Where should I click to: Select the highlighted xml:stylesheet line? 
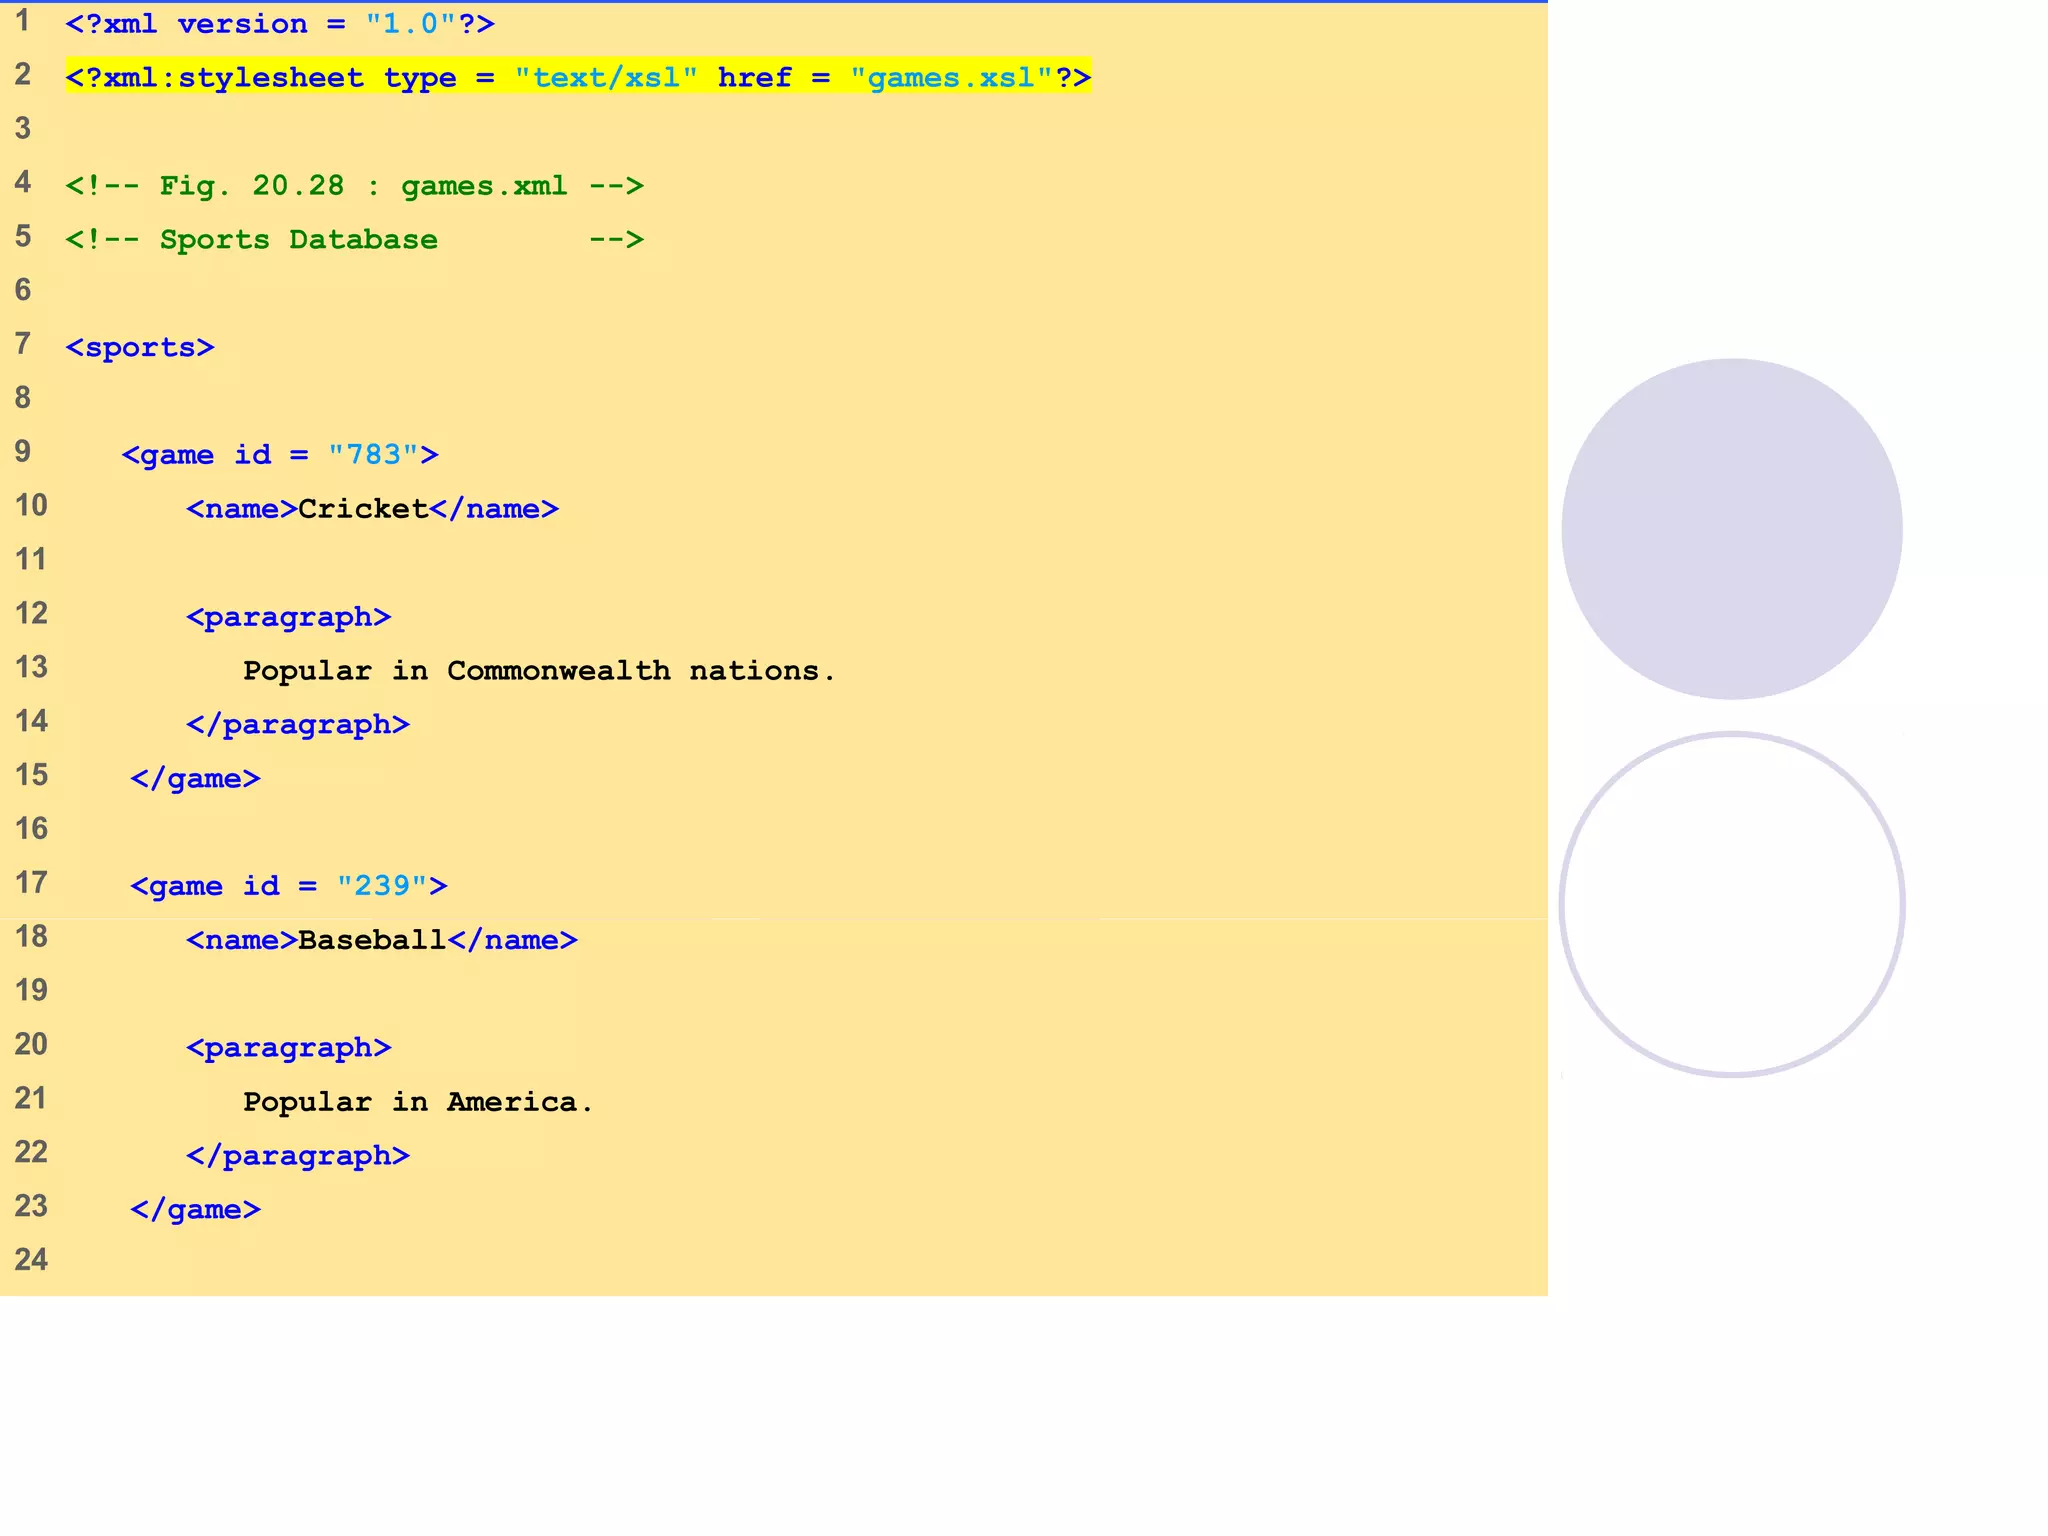[x=578, y=77]
